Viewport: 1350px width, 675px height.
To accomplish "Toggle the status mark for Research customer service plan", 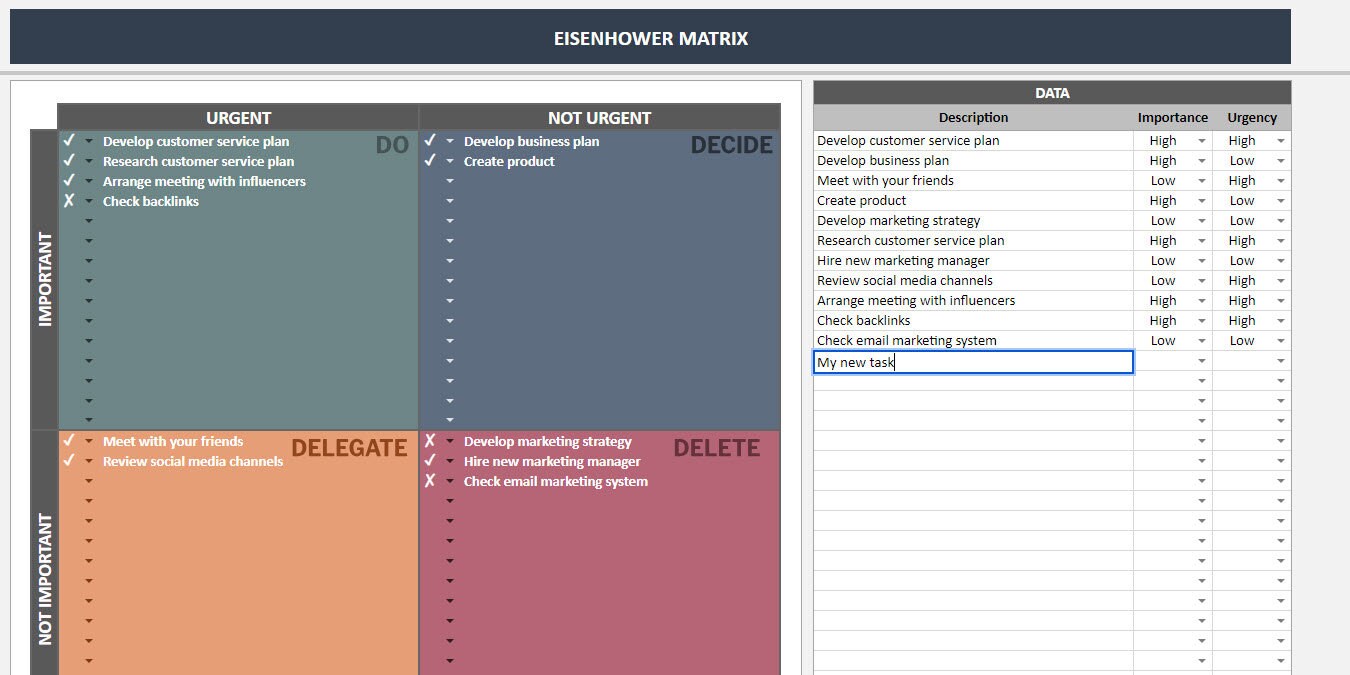I will click(70, 161).
